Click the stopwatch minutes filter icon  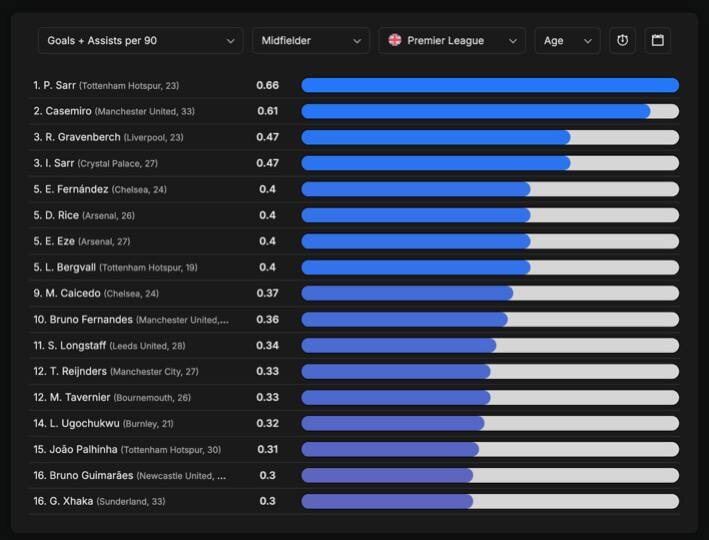[623, 41]
